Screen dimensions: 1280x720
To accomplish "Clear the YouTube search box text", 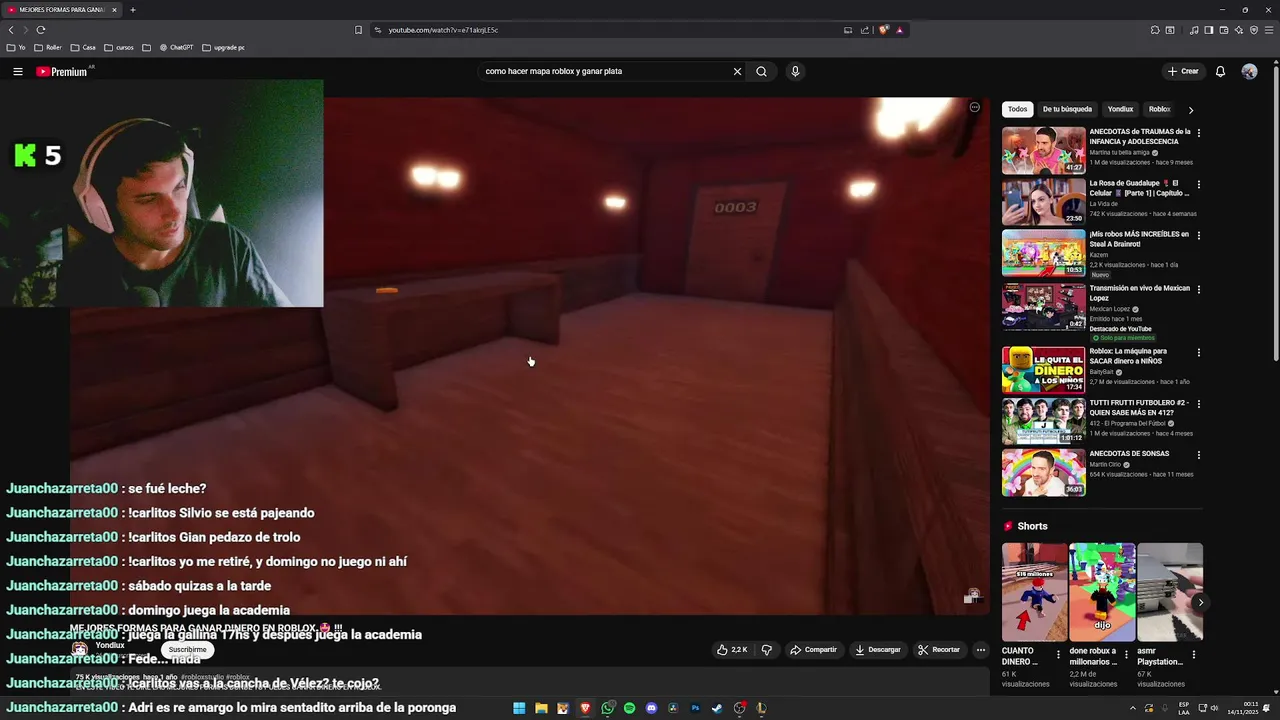I will [x=737, y=71].
